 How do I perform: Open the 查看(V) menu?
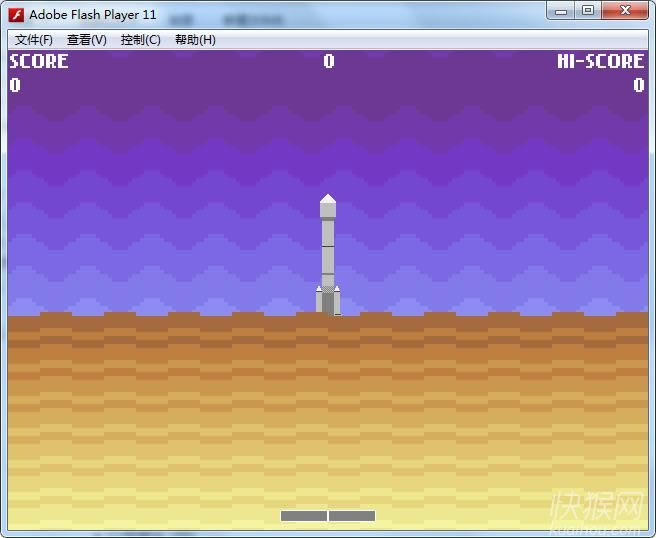87,40
